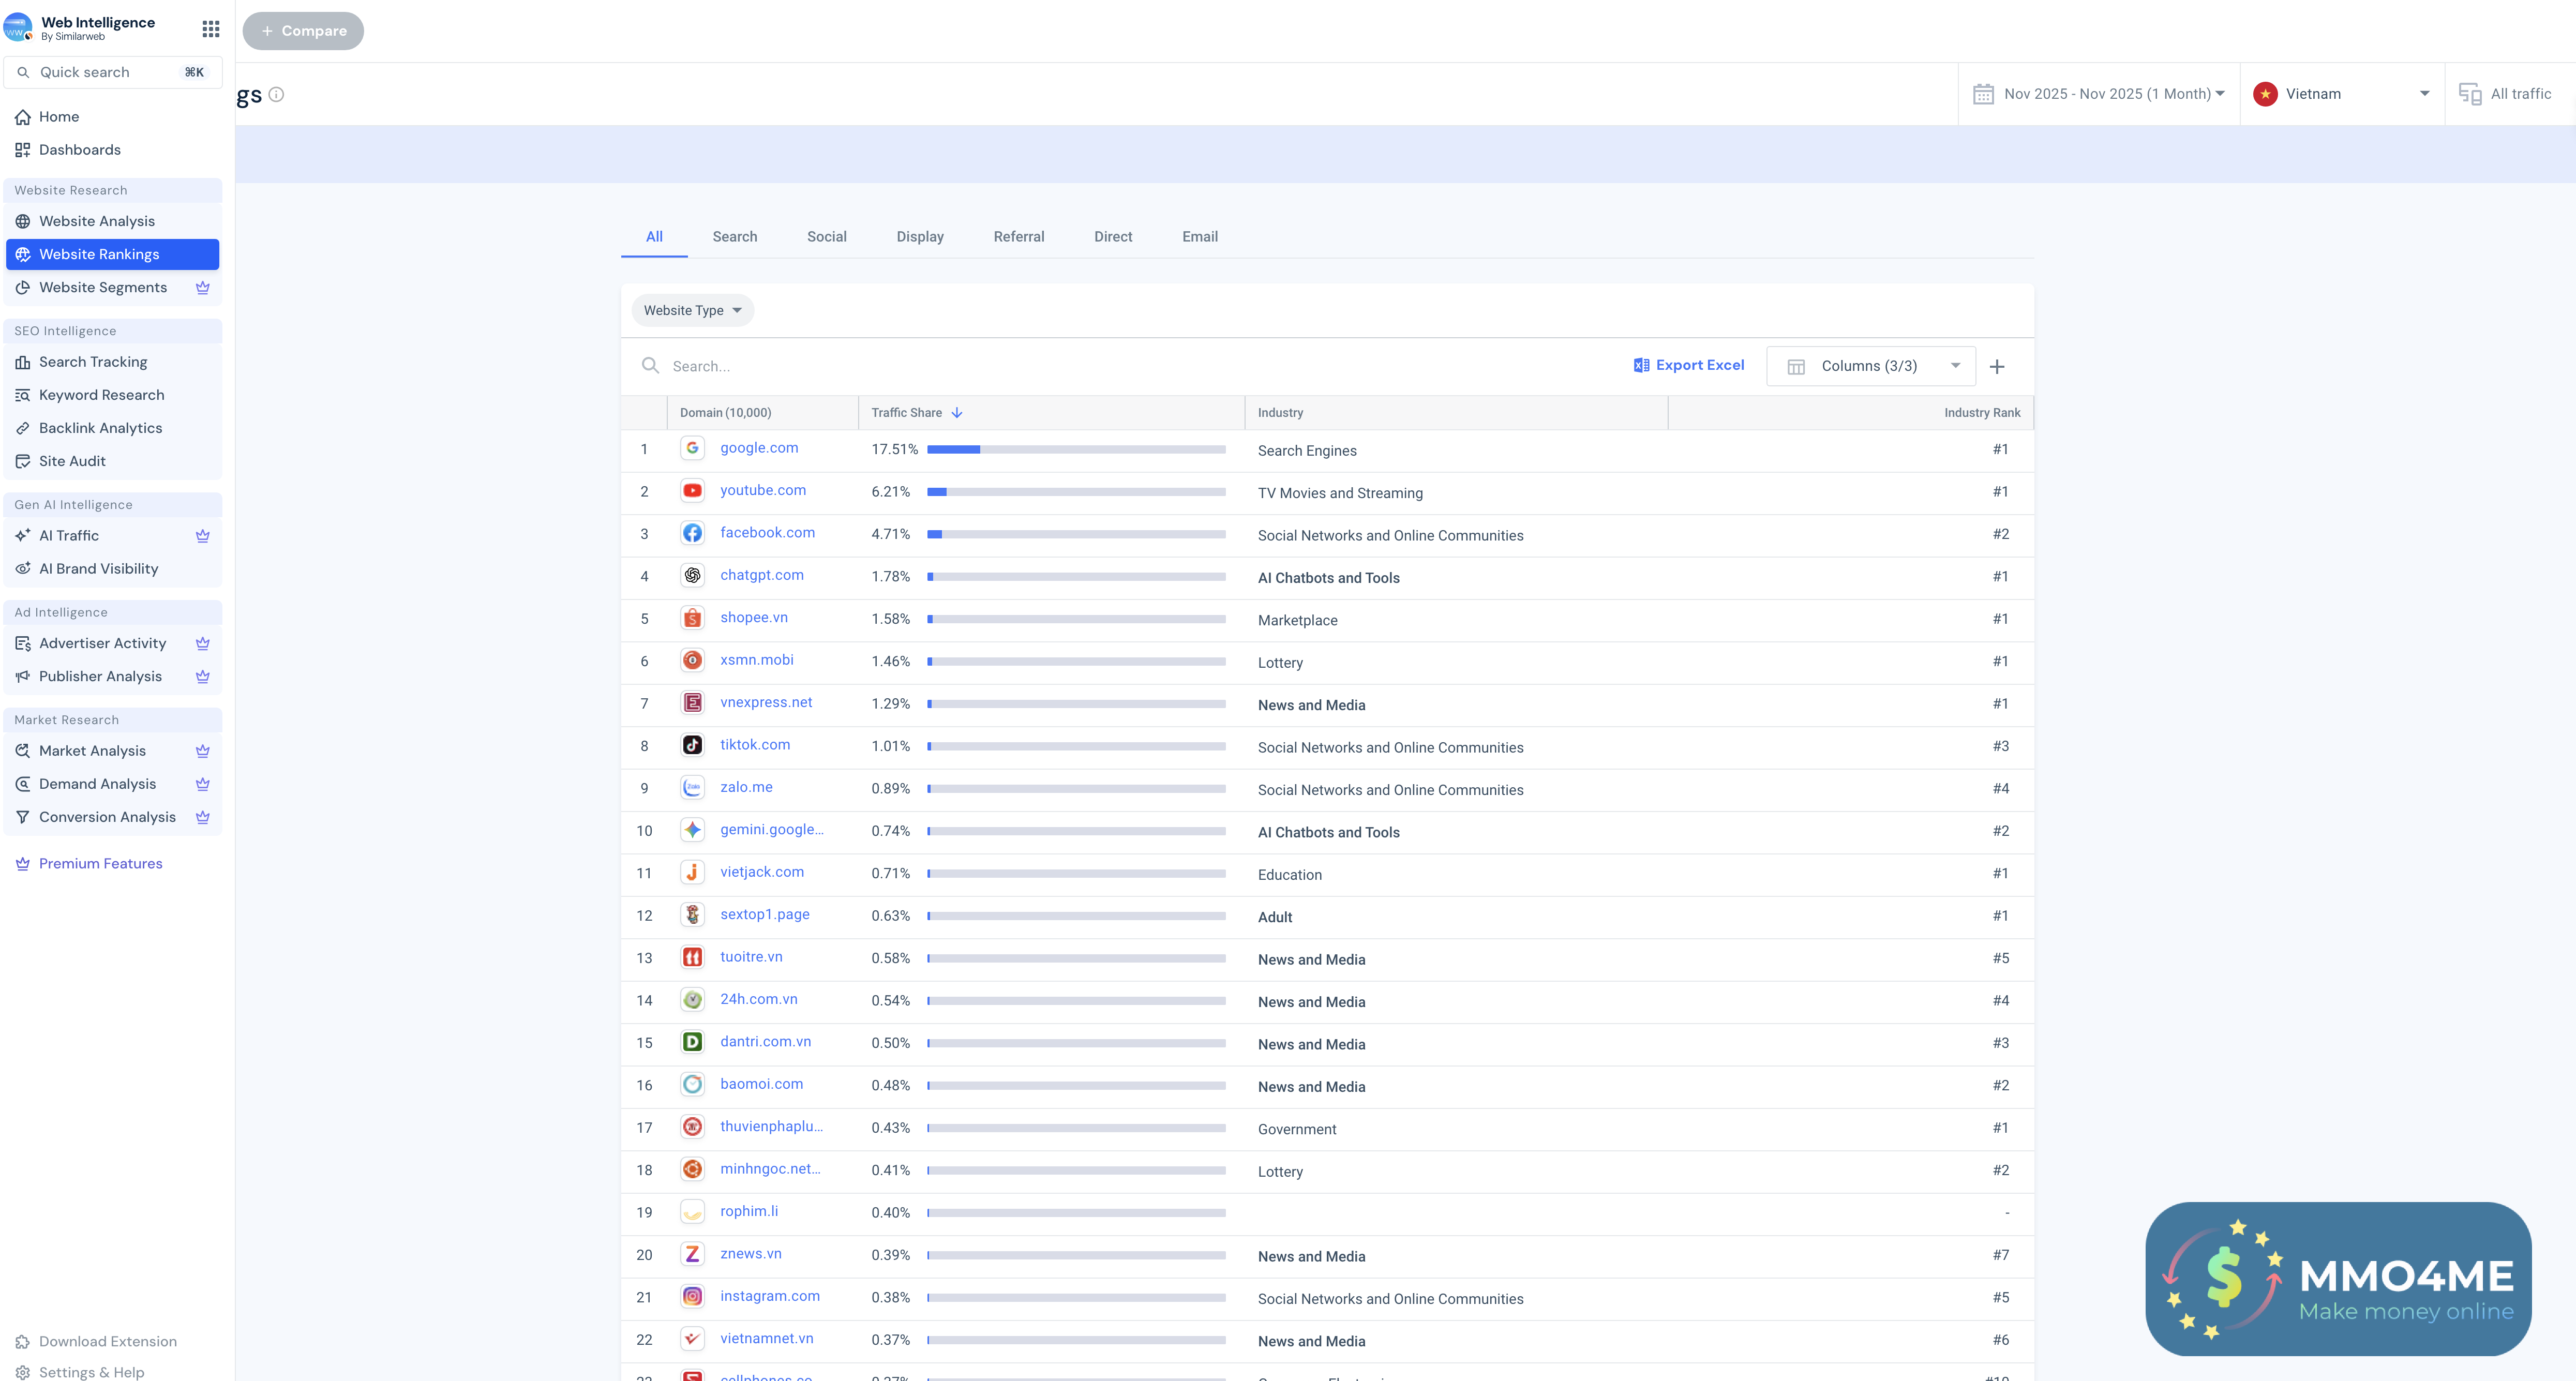Open the Vietnam country selector

tap(2340, 94)
